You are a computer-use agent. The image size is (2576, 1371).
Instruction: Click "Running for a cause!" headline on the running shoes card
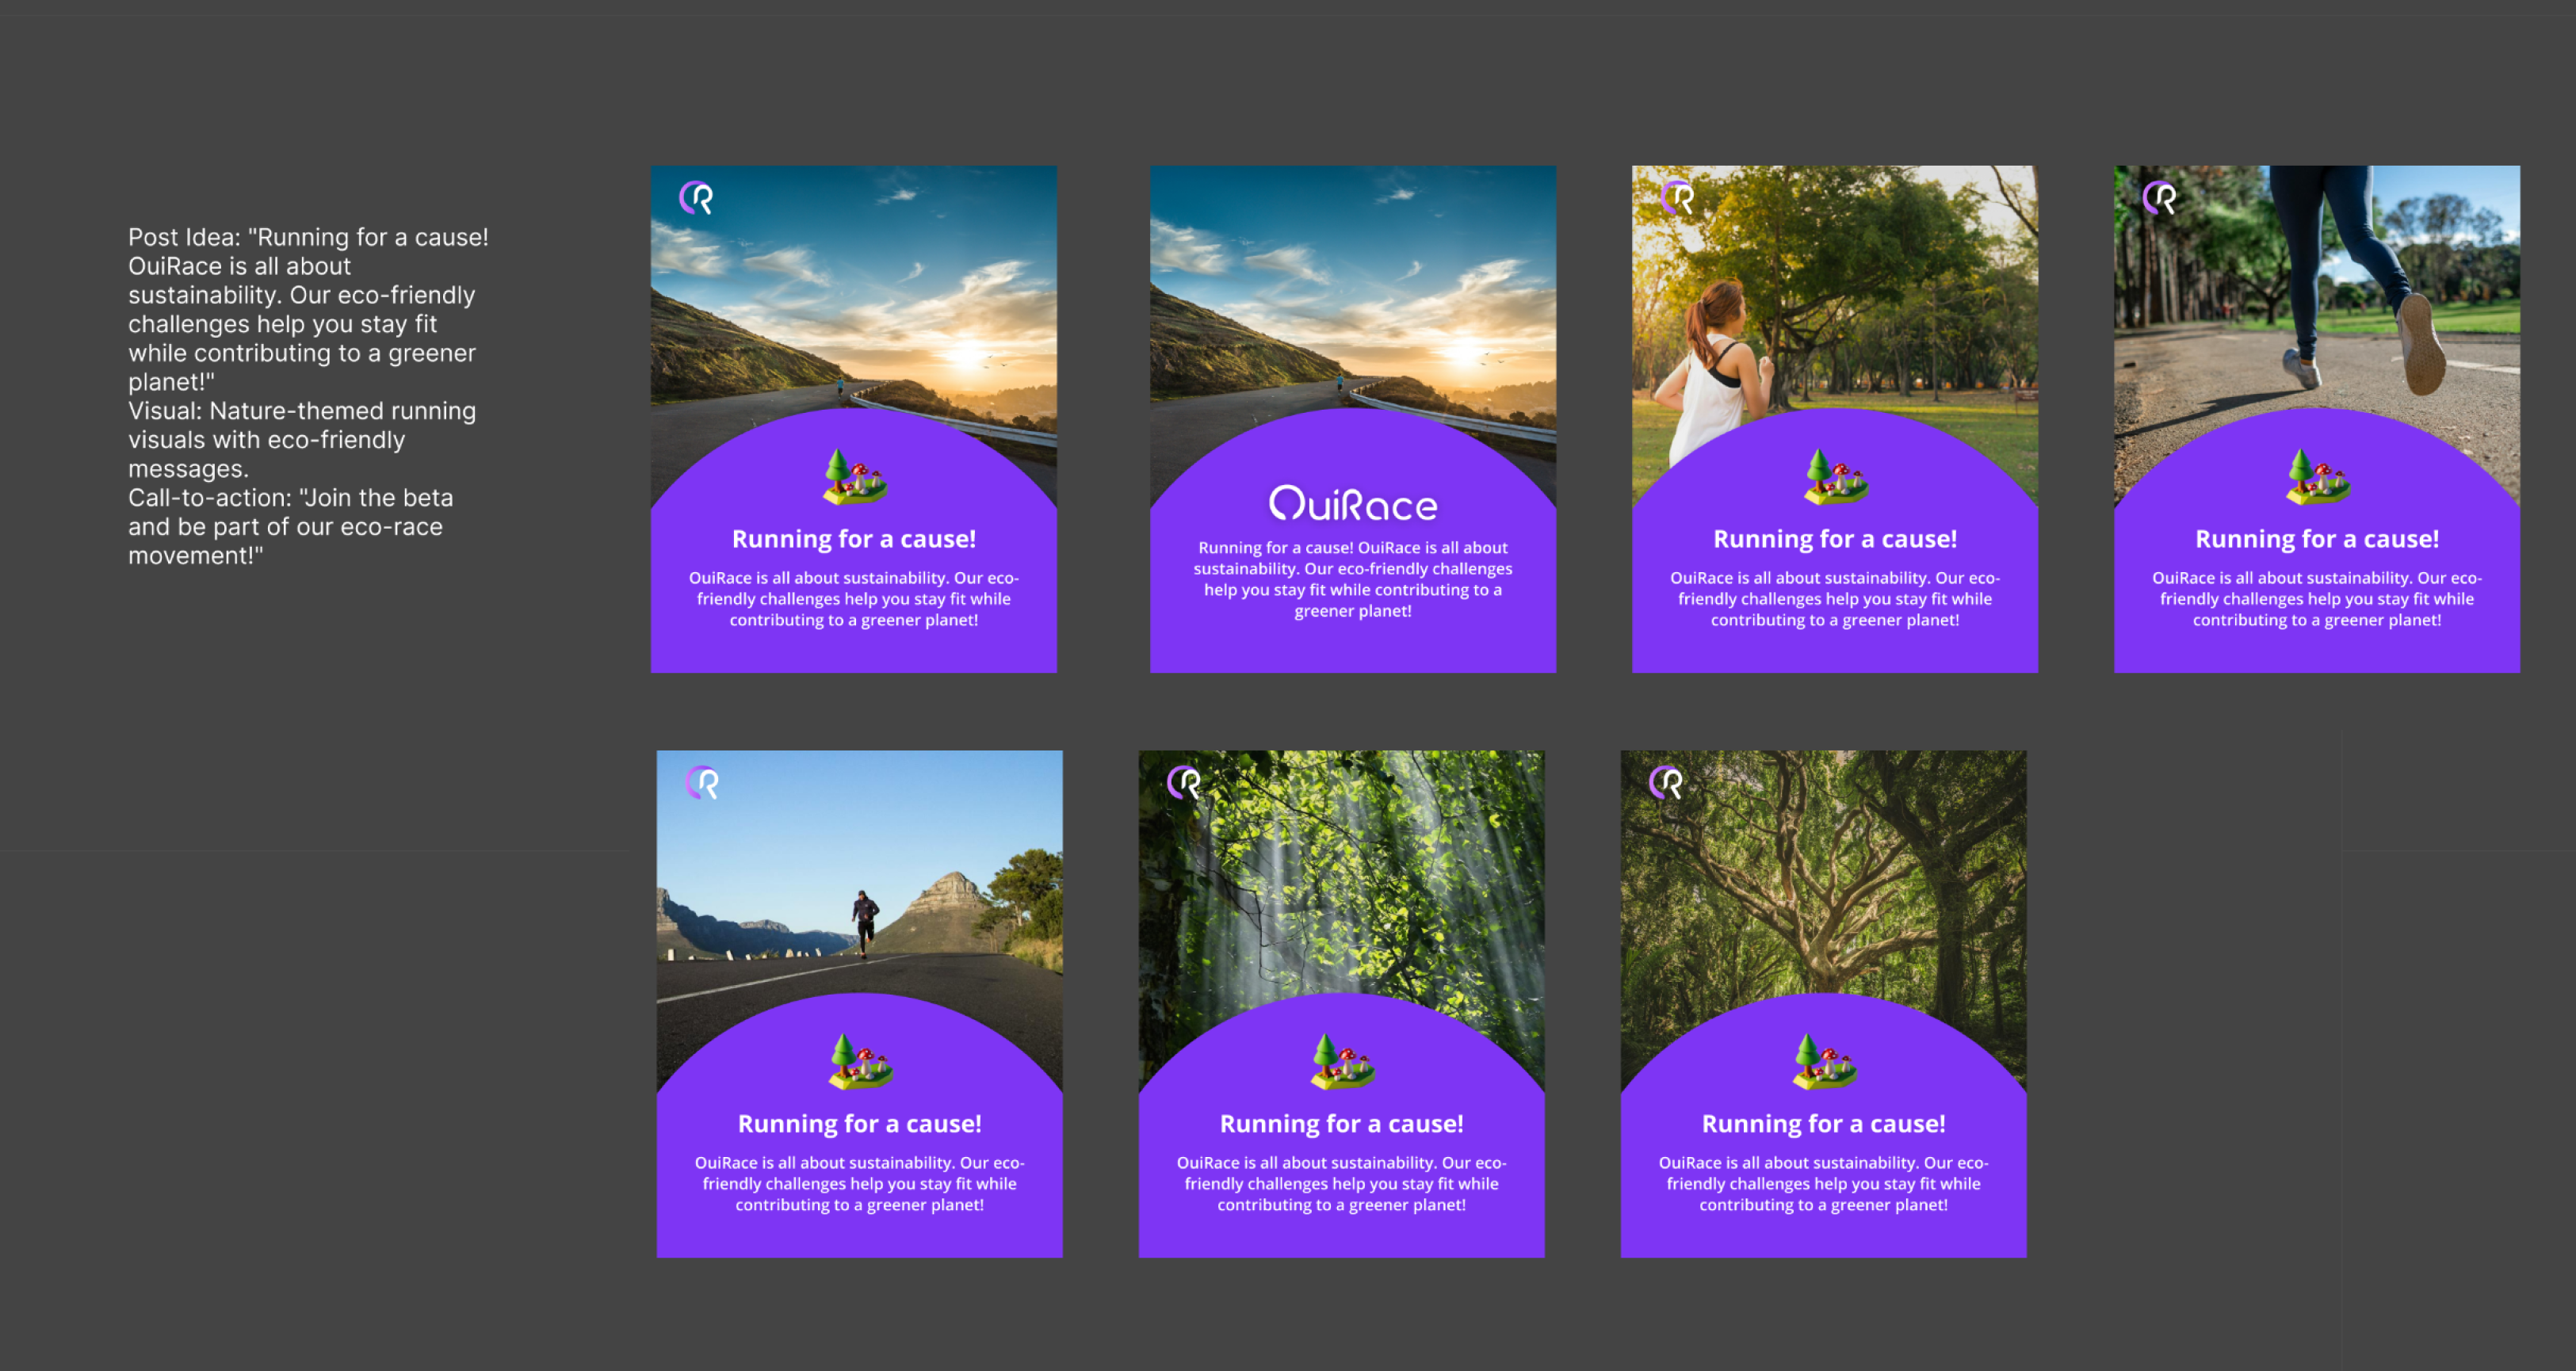point(2317,539)
